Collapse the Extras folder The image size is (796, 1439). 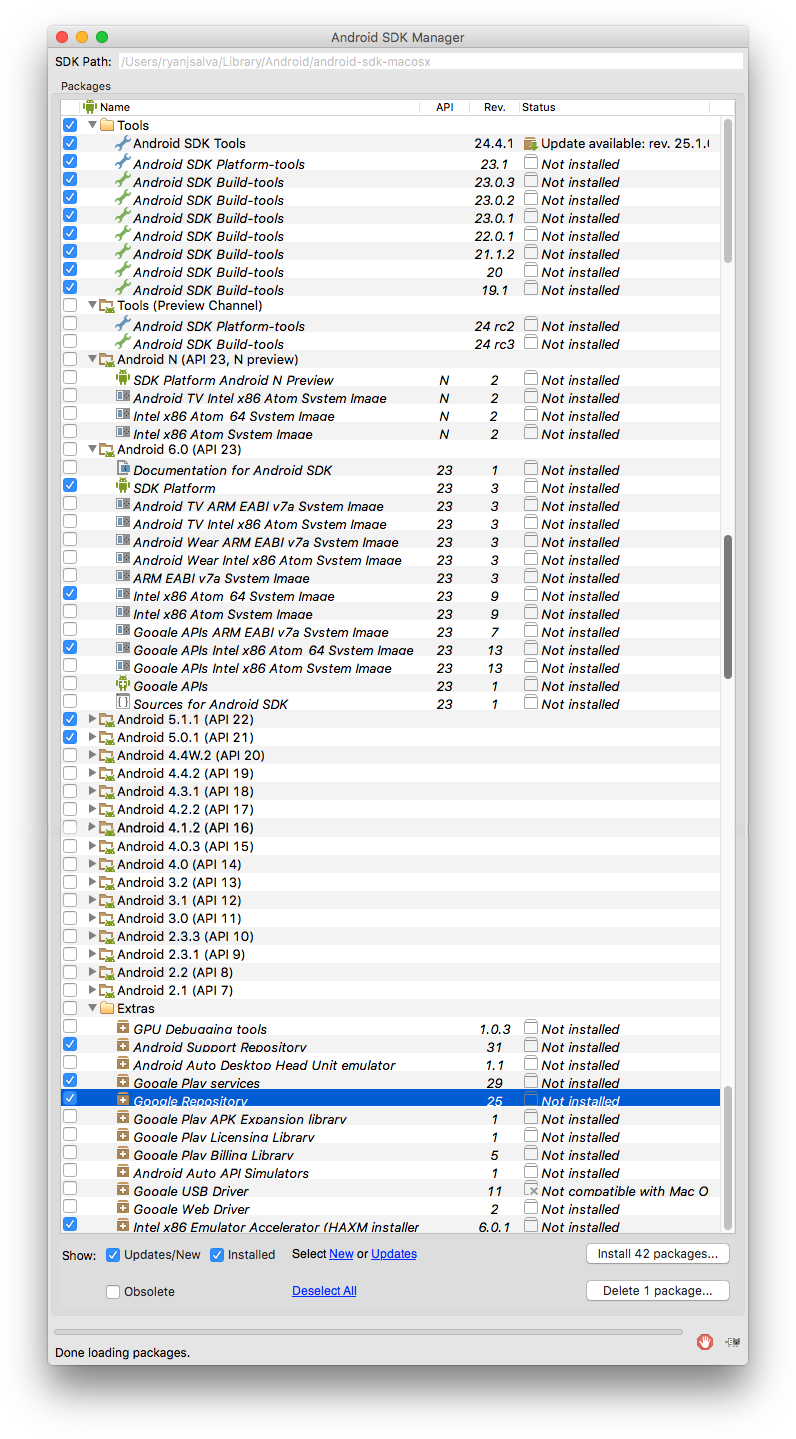(93, 1008)
